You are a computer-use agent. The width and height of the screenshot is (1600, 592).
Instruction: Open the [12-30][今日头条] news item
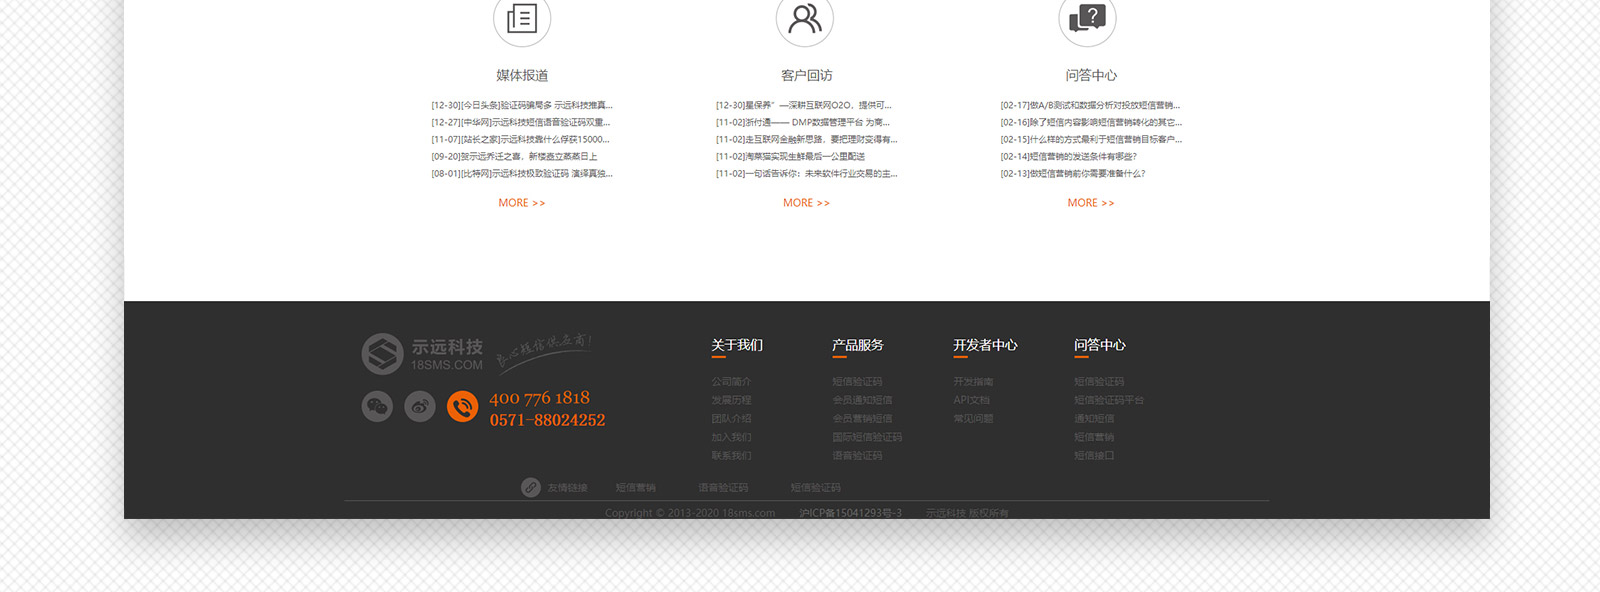coord(522,105)
